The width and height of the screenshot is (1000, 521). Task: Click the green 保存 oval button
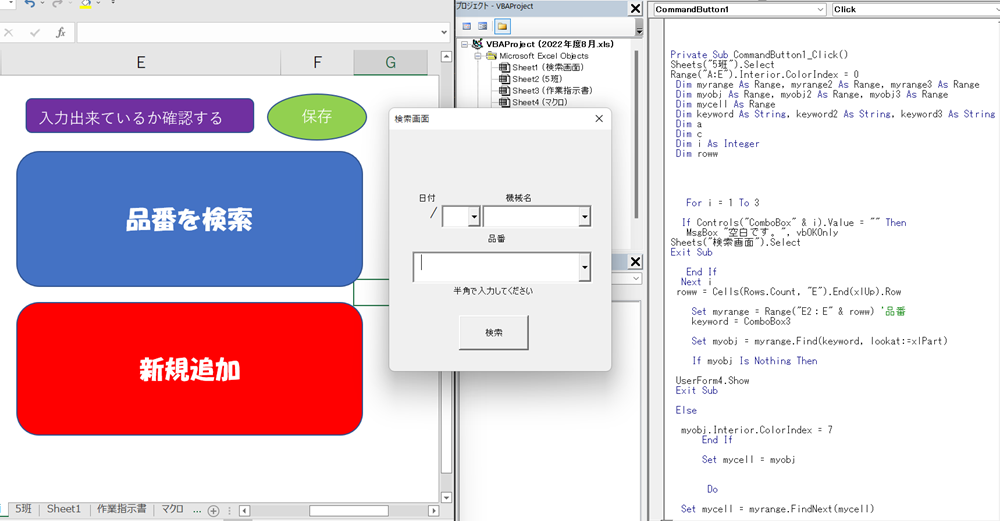[x=317, y=116]
